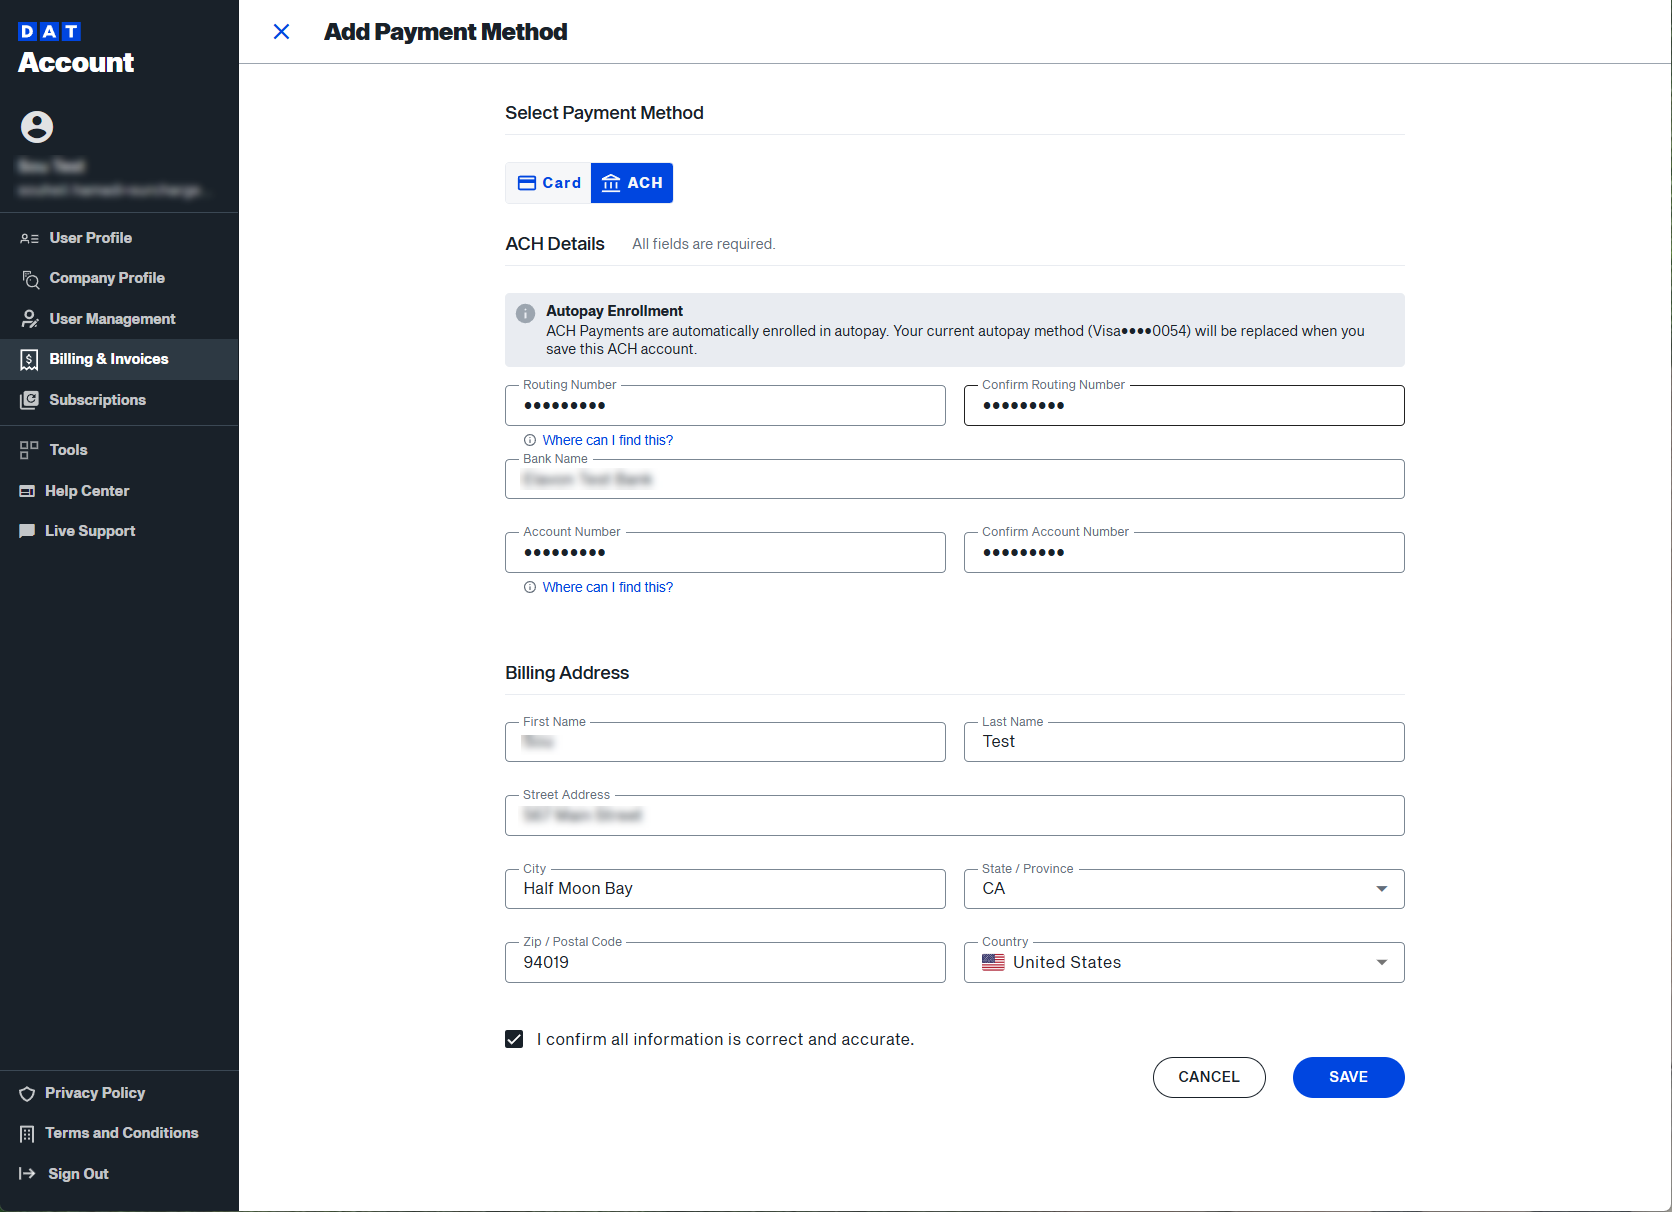Image resolution: width=1672 pixels, height=1212 pixels.
Task: Open account number 'Where can I find this?' link
Action: [x=608, y=587]
